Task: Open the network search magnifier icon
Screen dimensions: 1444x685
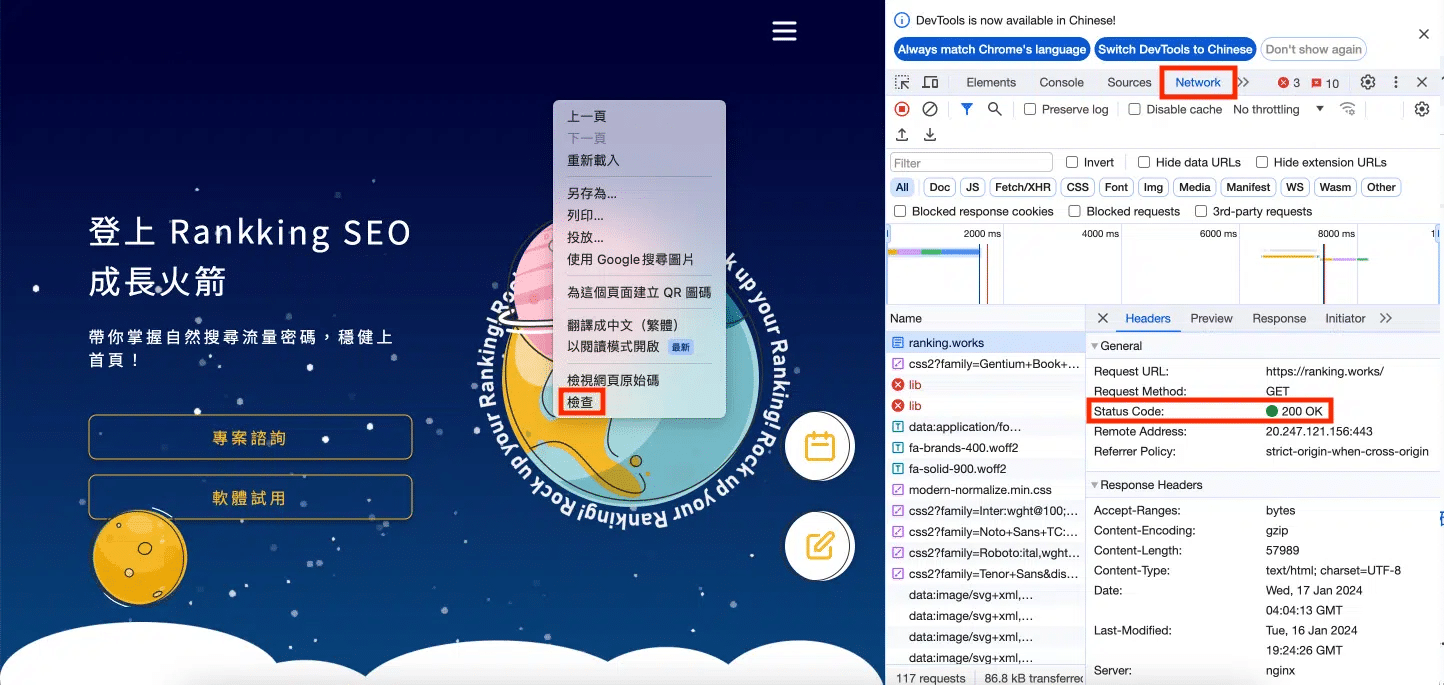Action: pos(995,109)
